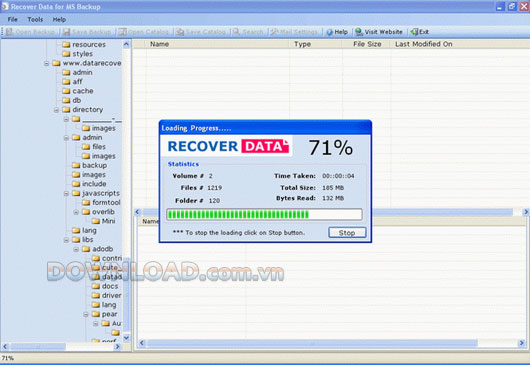This screenshot has width=530, height=365.
Task: Click the Files # value 1219
Action: point(214,188)
